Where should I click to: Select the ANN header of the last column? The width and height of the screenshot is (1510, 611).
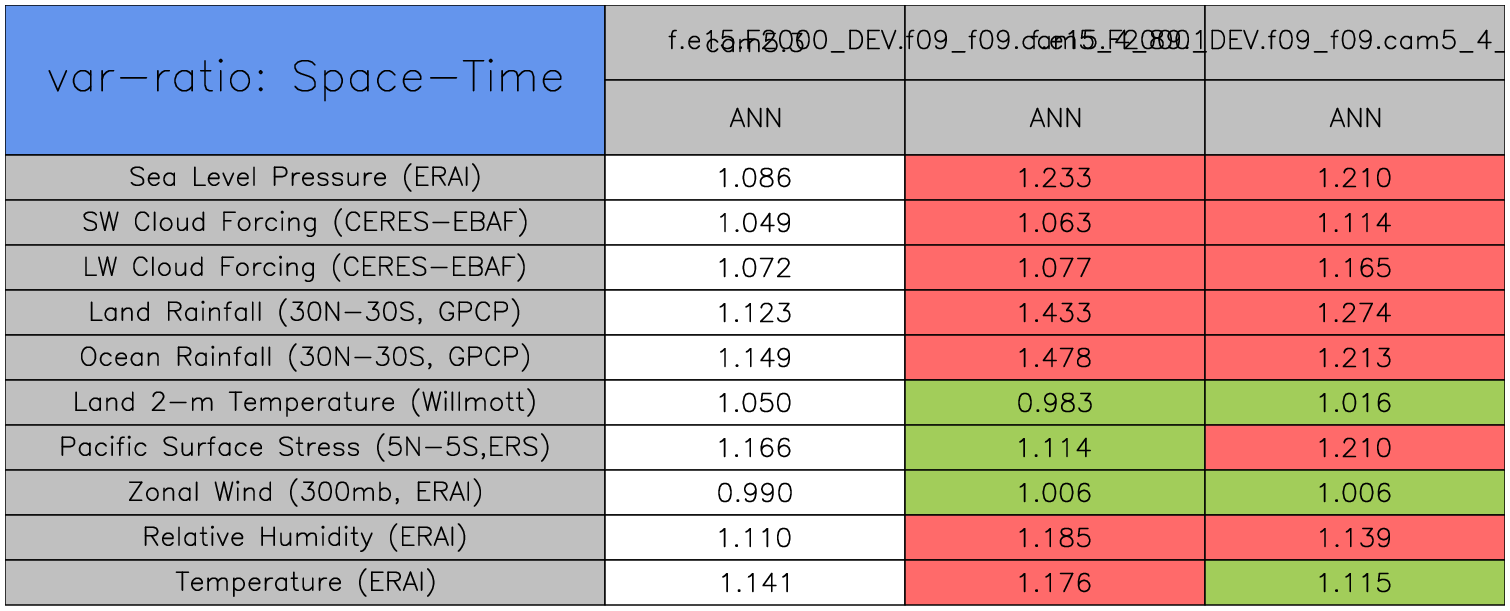click(1355, 118)
